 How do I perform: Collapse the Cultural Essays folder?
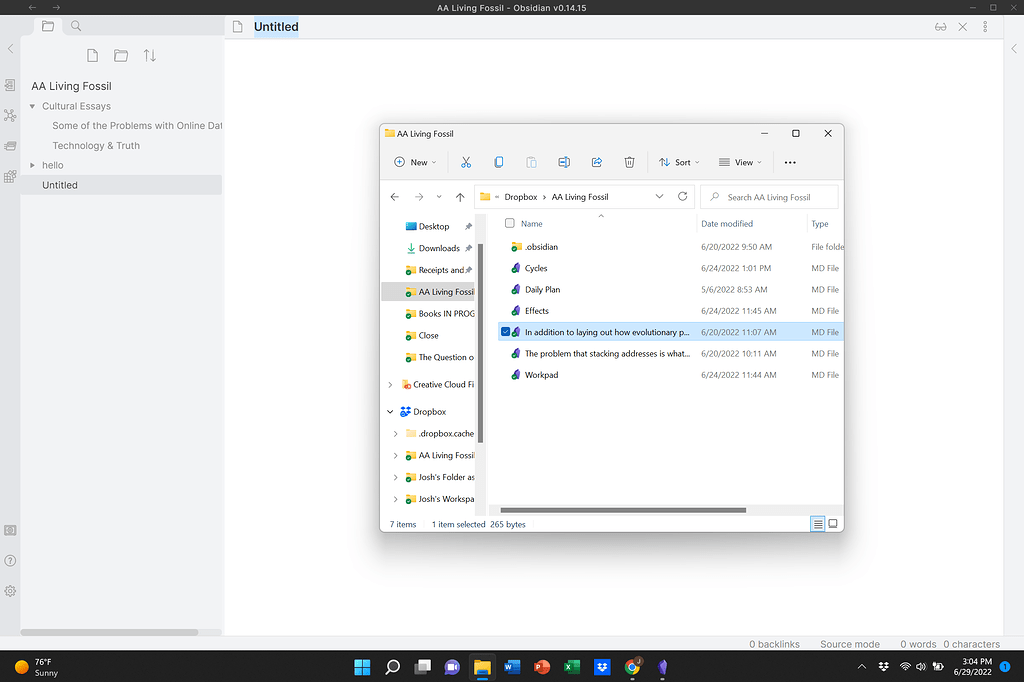33,106
